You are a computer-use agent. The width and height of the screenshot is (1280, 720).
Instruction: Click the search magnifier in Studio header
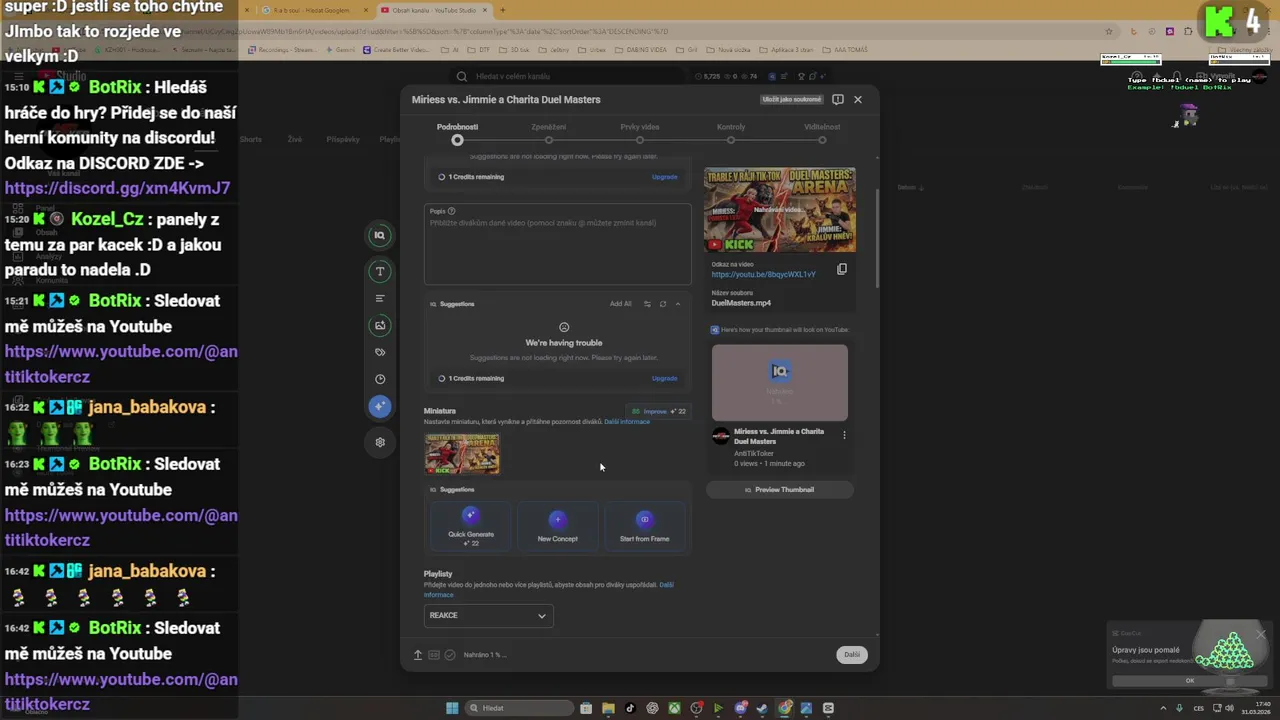[x=462, y=76]
